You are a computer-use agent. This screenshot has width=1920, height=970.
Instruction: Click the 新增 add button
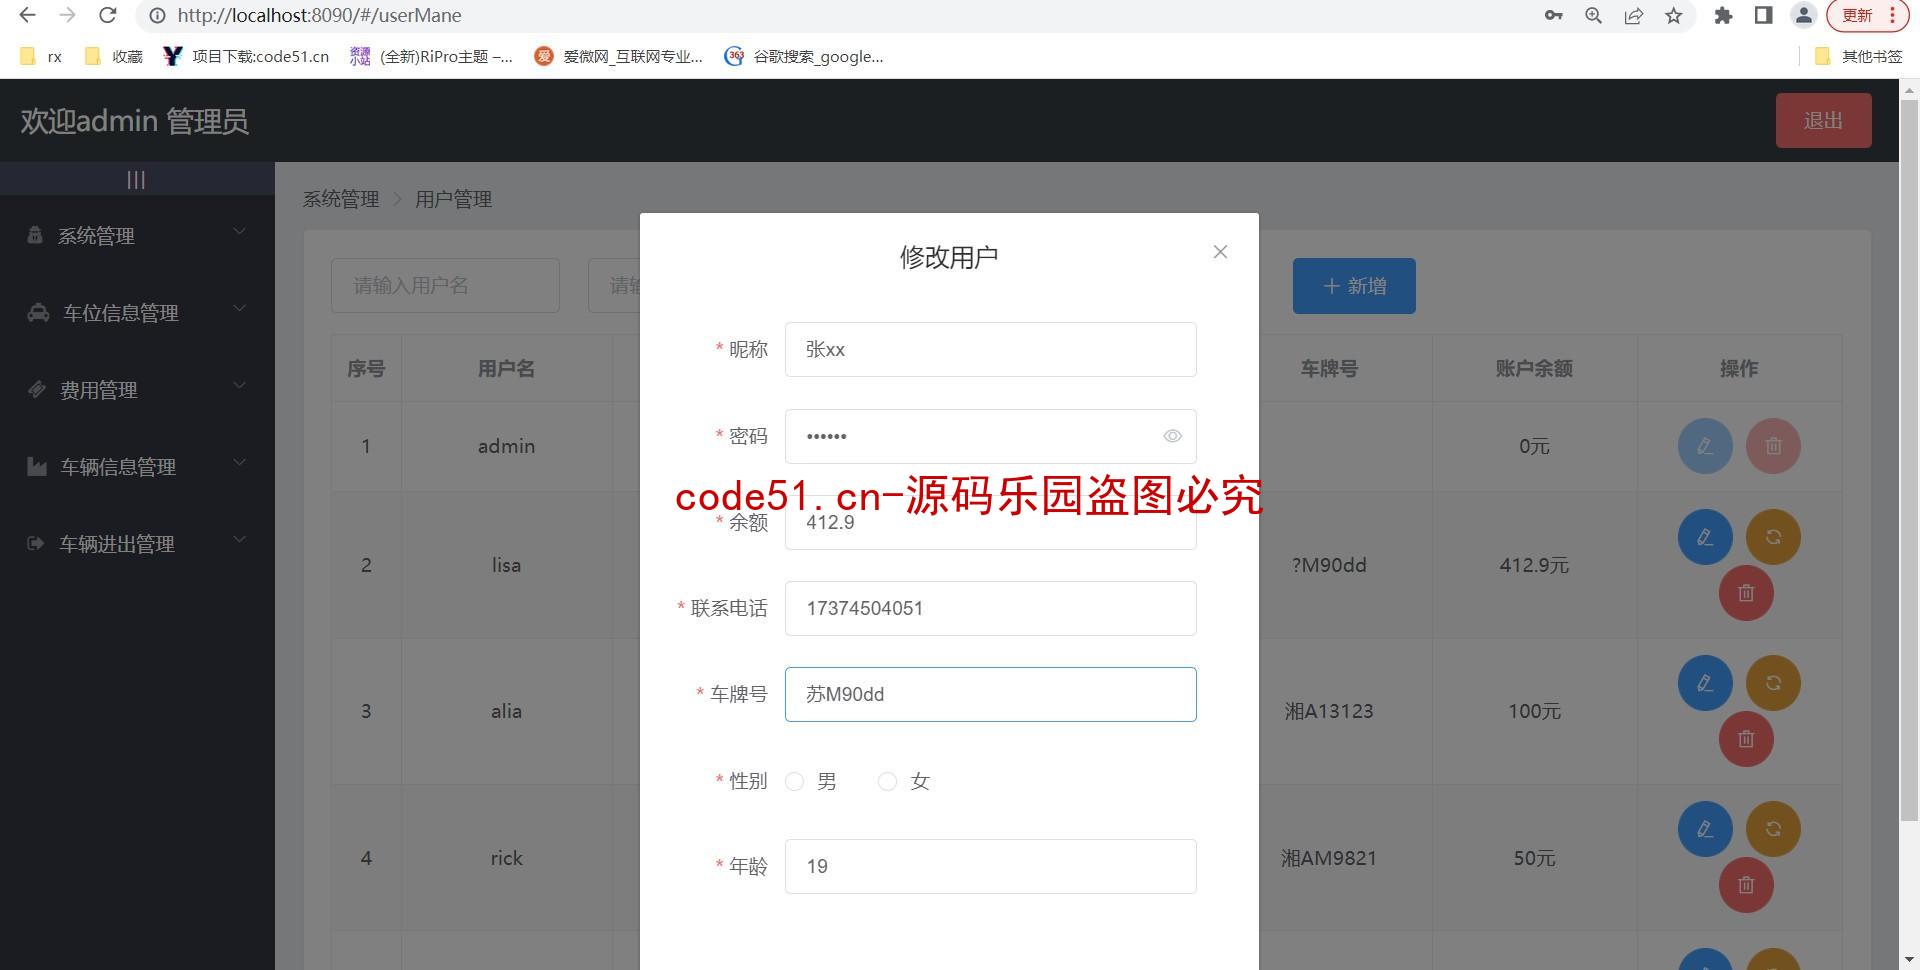point(1354,286)
